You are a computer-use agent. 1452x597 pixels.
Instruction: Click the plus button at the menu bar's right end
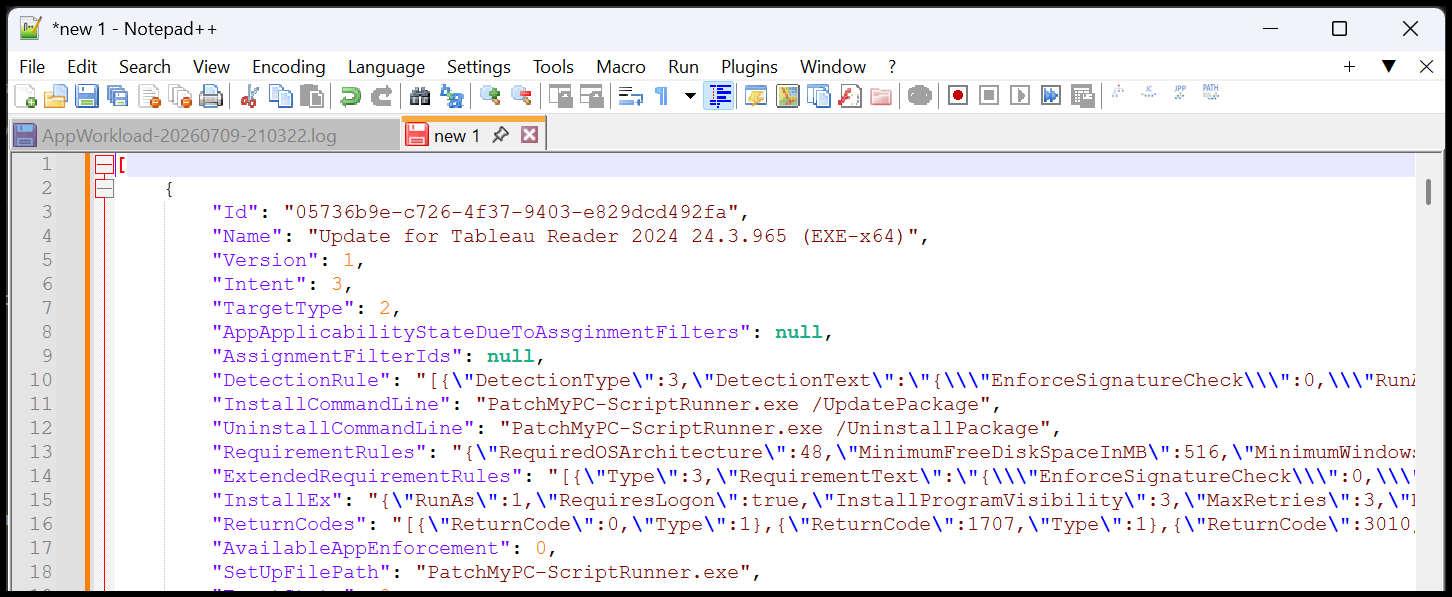[1349, 67]
